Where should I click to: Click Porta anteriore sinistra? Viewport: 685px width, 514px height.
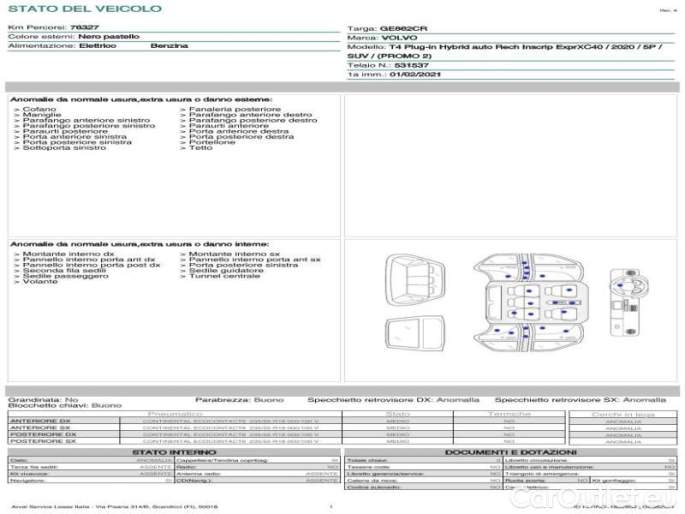coord(75,137)
